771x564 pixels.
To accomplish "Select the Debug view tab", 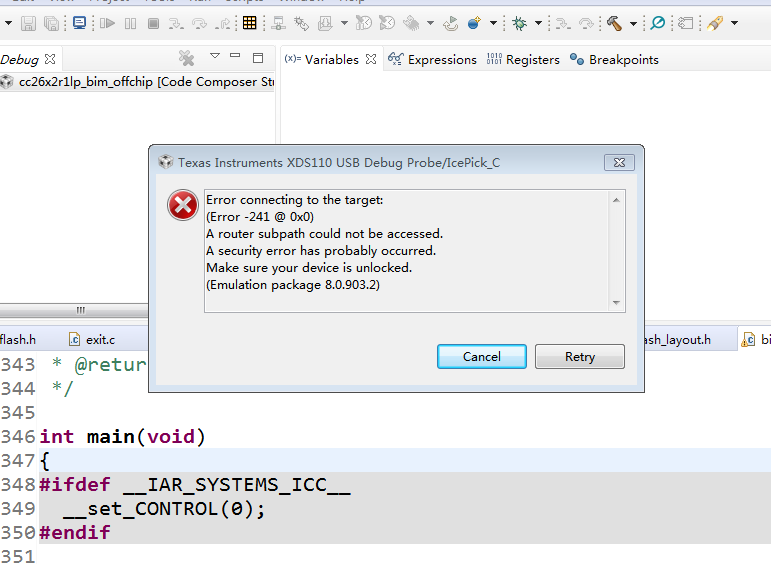I will (x=19, y=59).
